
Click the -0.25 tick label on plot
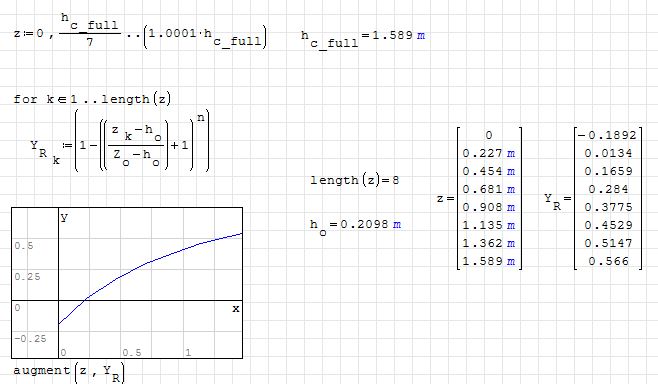tap(30, 339)
